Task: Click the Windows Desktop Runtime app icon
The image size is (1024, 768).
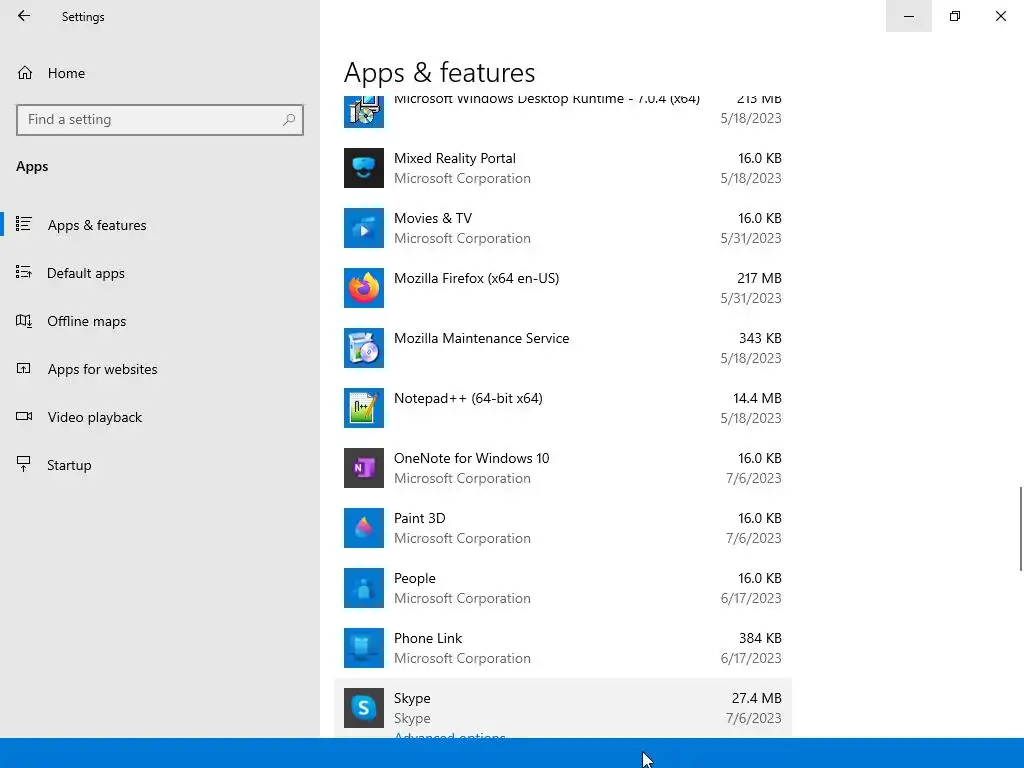Action: point(364,112)
